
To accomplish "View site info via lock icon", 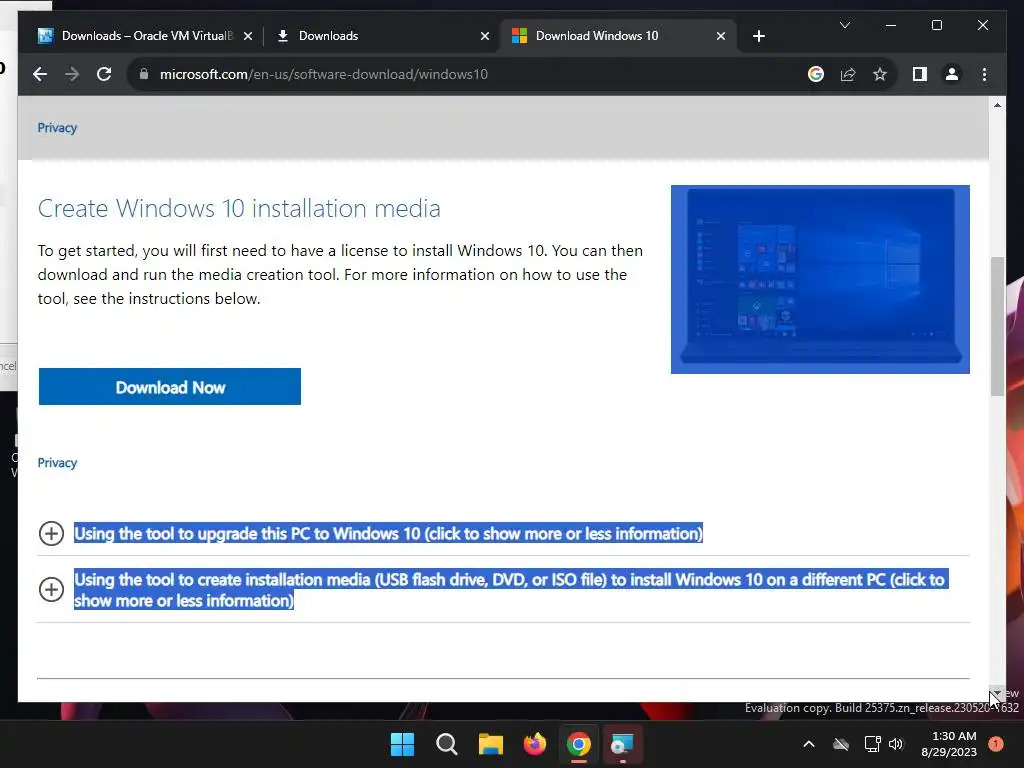I will tap(144, 74).
